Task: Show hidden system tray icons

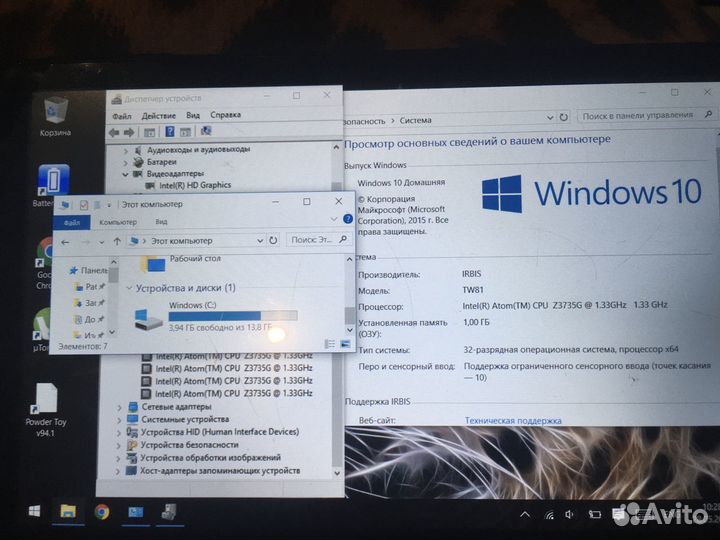Action: coord(525,515)
